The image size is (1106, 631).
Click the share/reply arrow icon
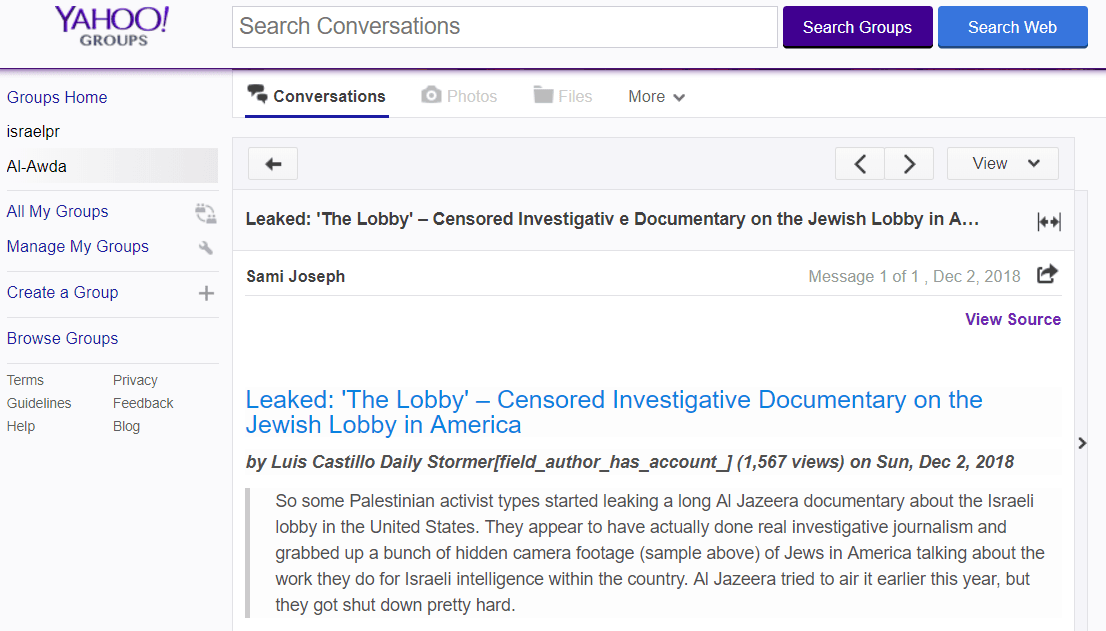pos(1047,274)
